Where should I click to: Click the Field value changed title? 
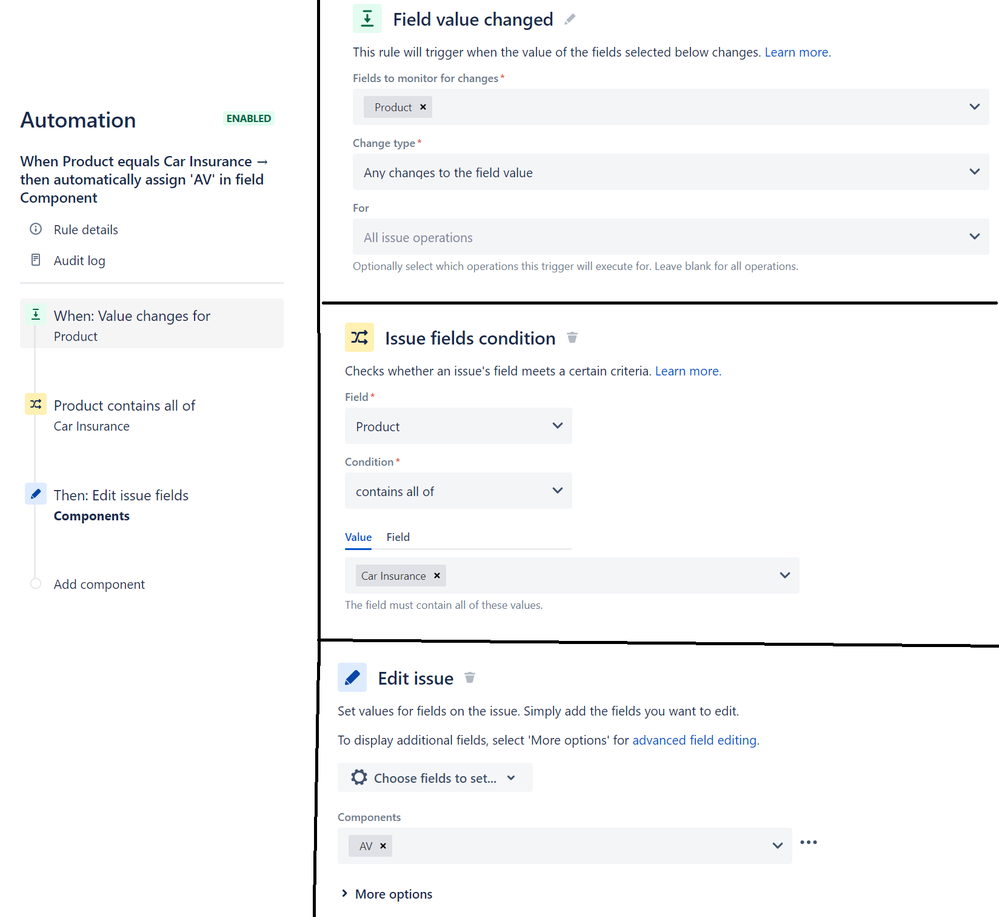473,20
